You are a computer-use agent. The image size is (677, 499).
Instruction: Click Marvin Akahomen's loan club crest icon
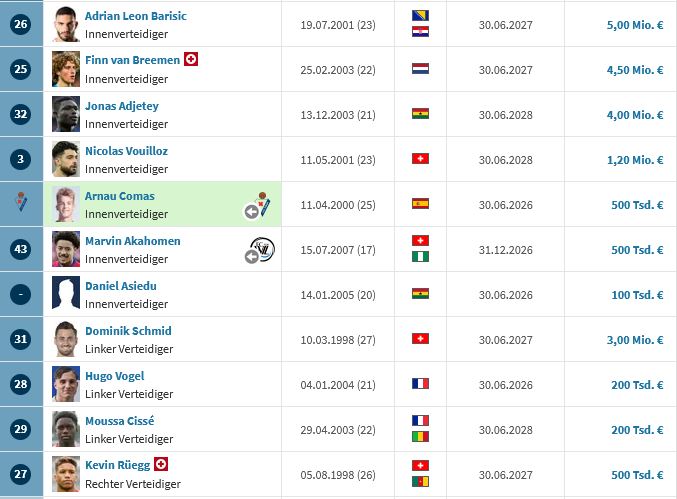pyautogui.click(x=262, y=249)
